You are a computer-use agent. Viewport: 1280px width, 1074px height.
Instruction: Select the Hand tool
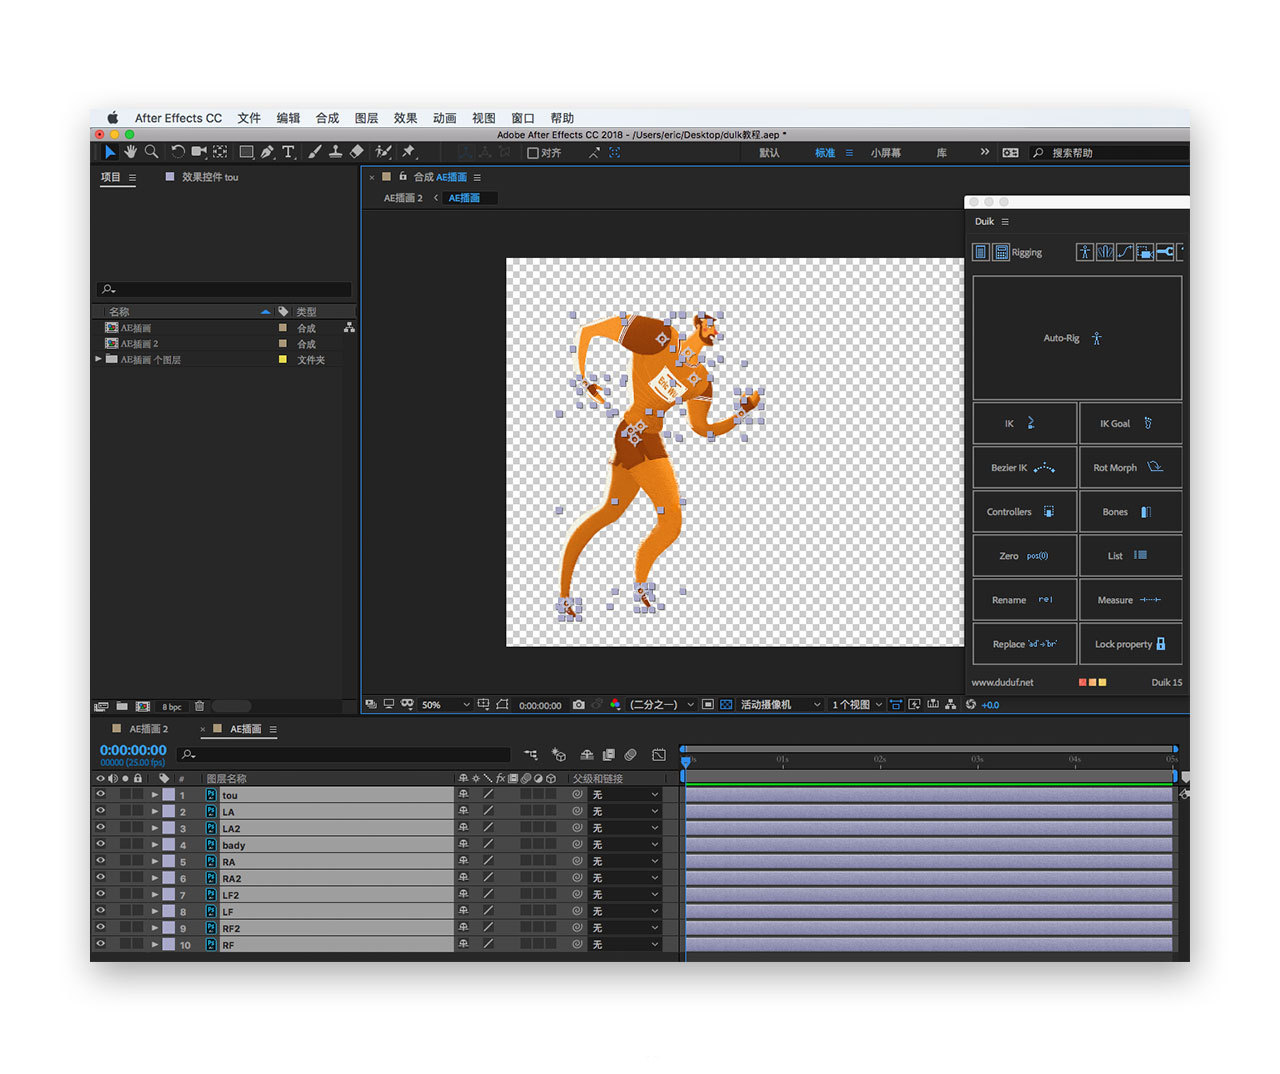pos(130,152)
